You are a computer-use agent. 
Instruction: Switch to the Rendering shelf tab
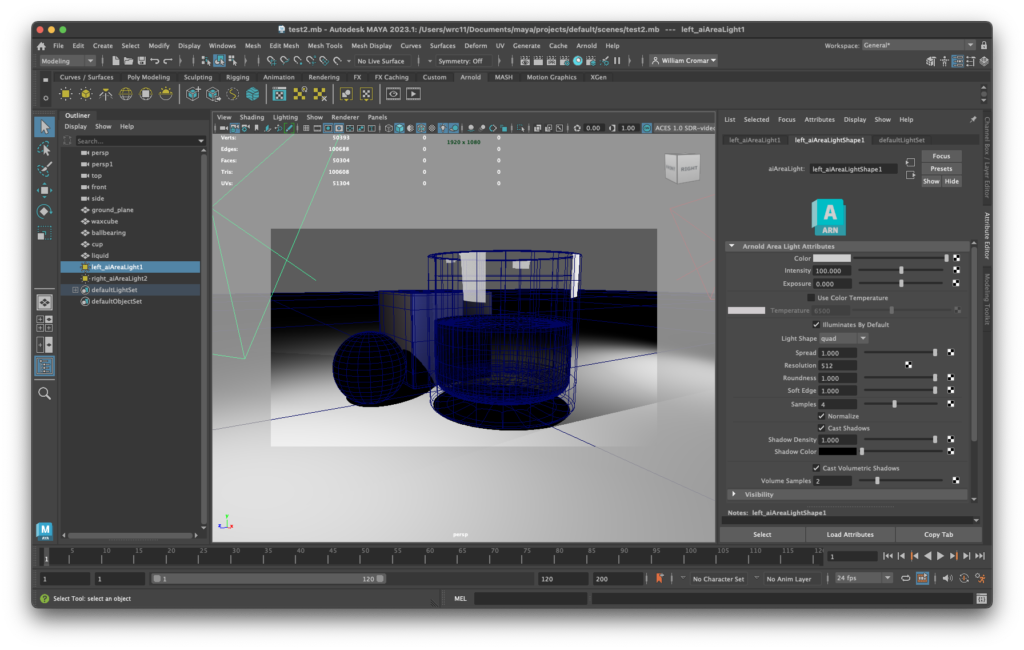click(x=323, y=77)
